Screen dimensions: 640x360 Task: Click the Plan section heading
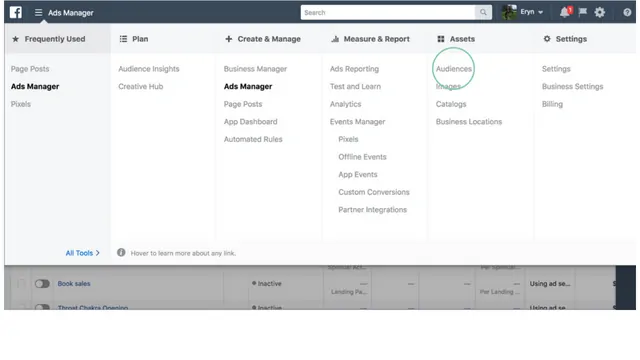134,39
